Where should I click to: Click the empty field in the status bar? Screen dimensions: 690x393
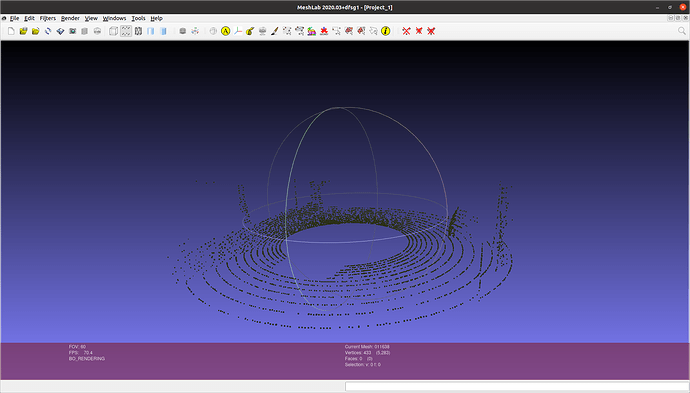tap(517, 386)
